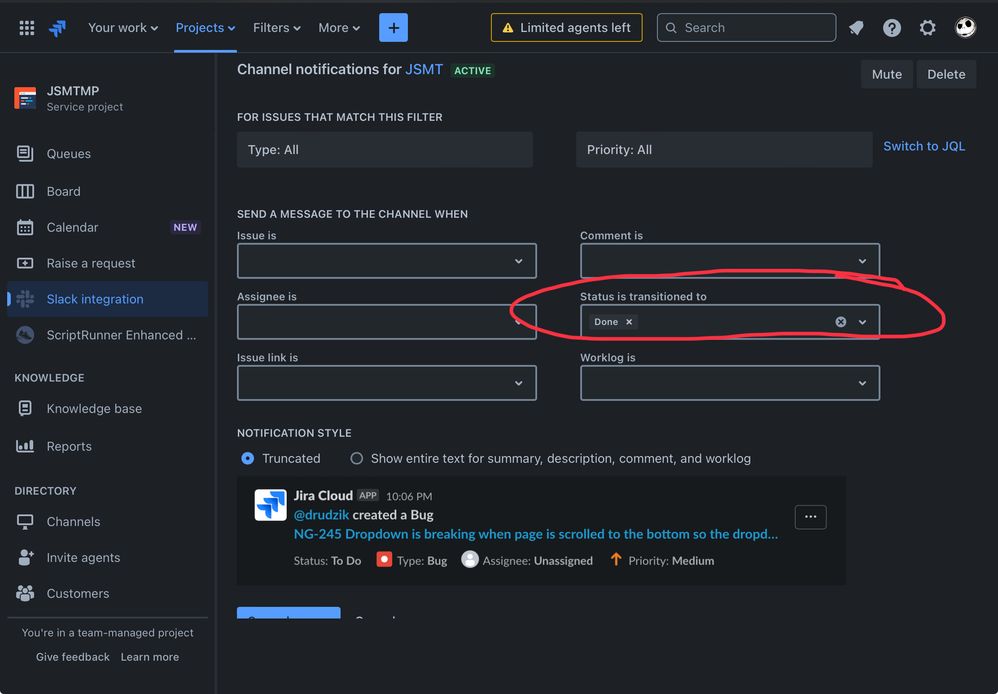Open Raise a request in sidebar
This screenshot has height=694, width=998.
point(107,263)
